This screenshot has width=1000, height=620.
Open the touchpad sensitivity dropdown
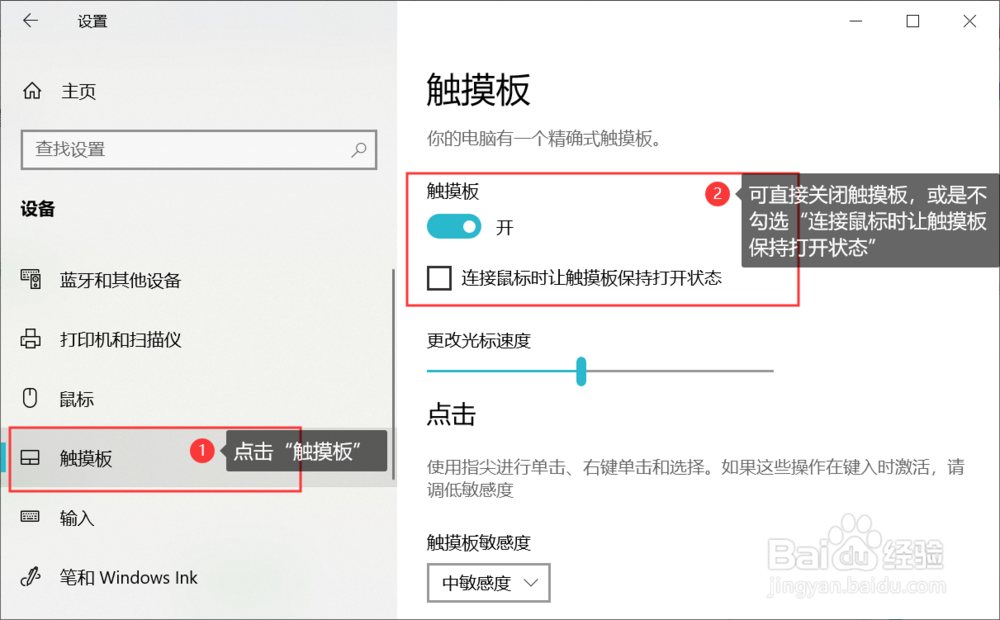(x=488, y=583)
